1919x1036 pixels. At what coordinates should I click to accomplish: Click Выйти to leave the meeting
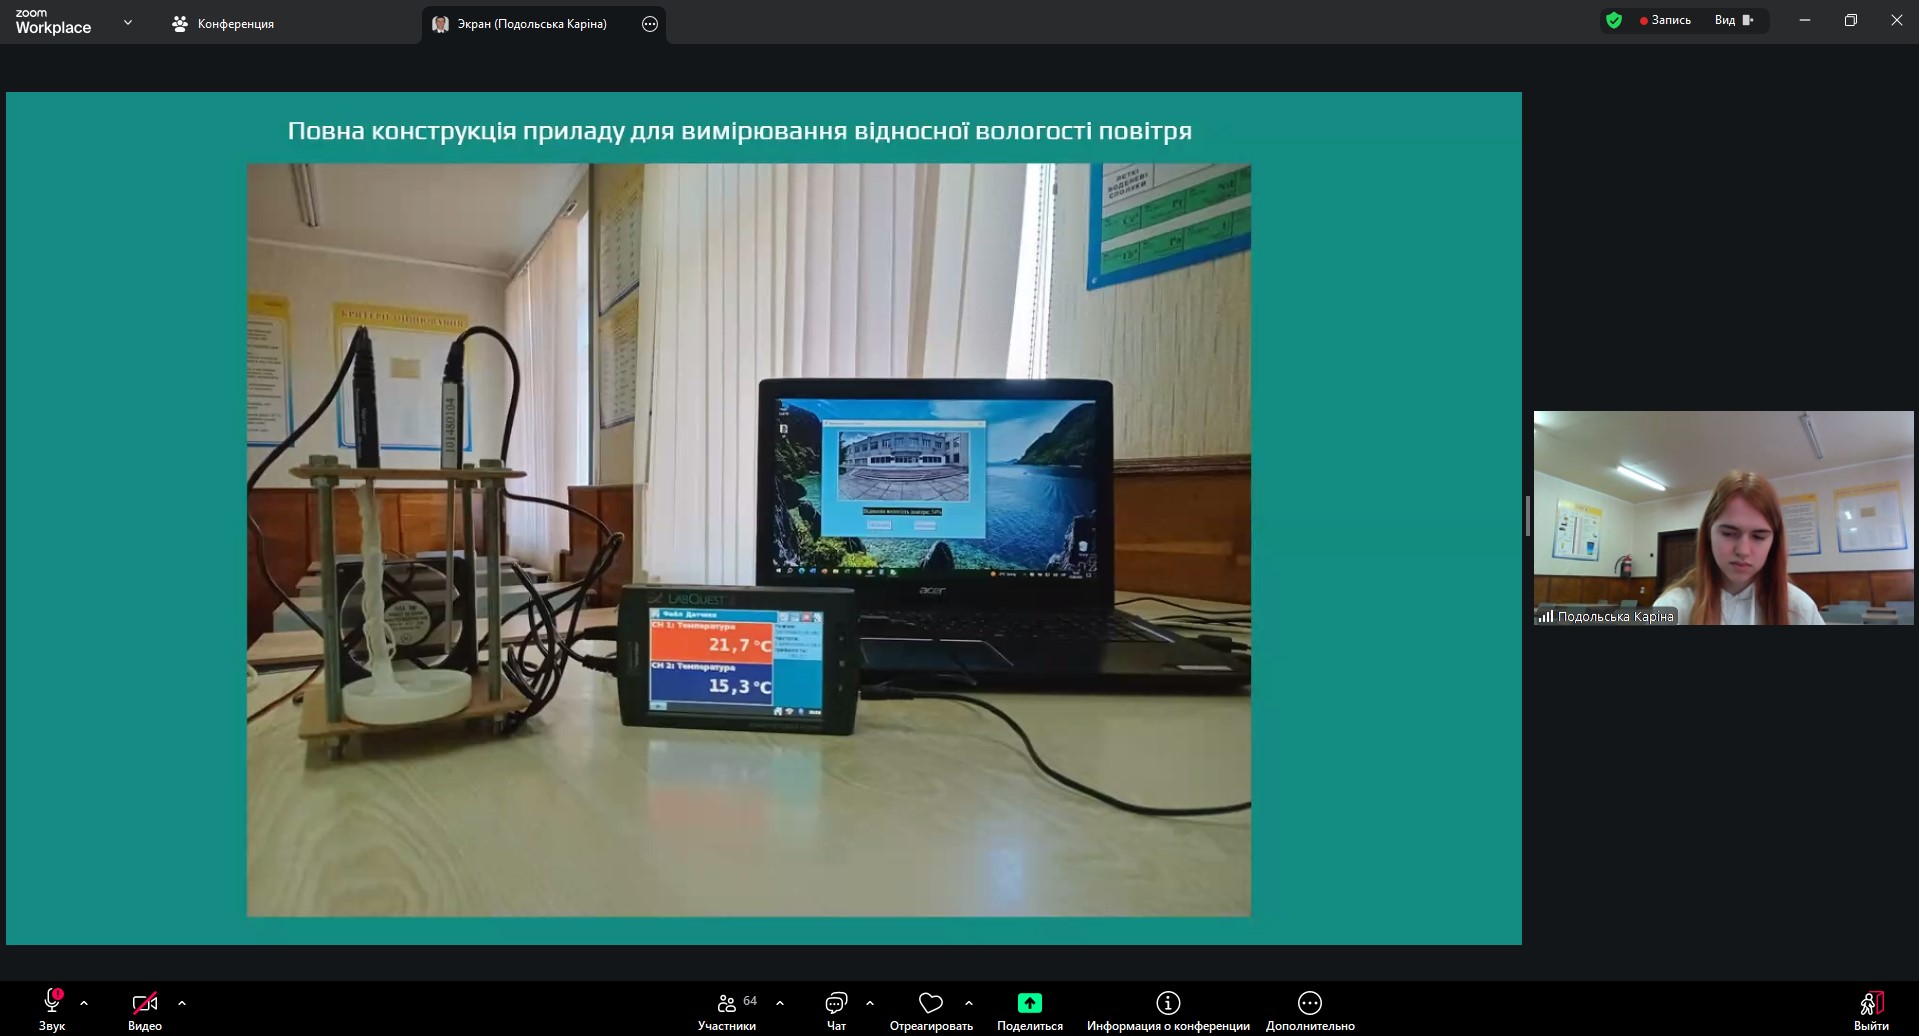point(1870,1009)
